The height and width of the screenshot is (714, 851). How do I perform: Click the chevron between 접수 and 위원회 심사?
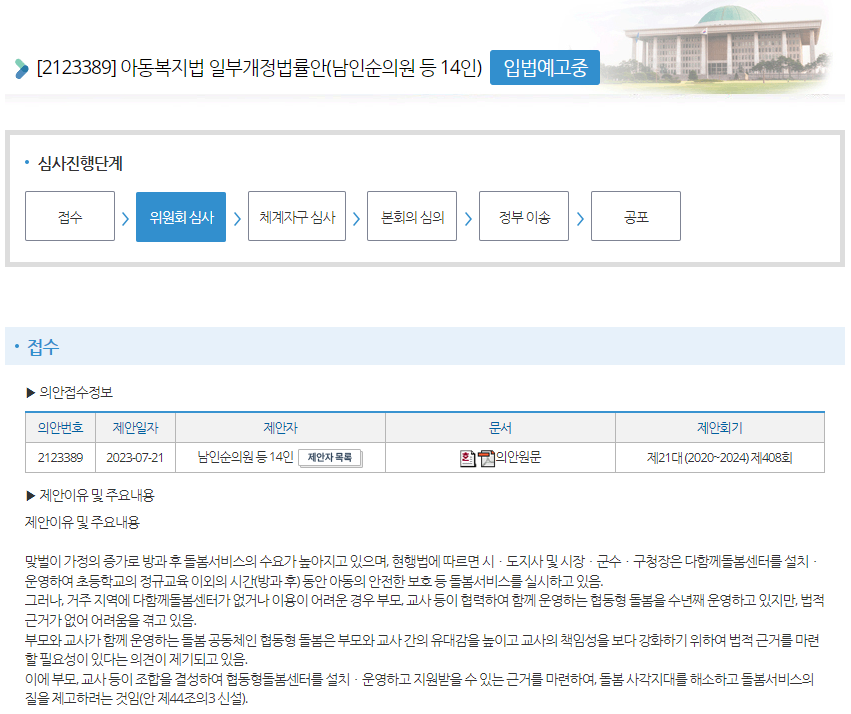(125, 218)
